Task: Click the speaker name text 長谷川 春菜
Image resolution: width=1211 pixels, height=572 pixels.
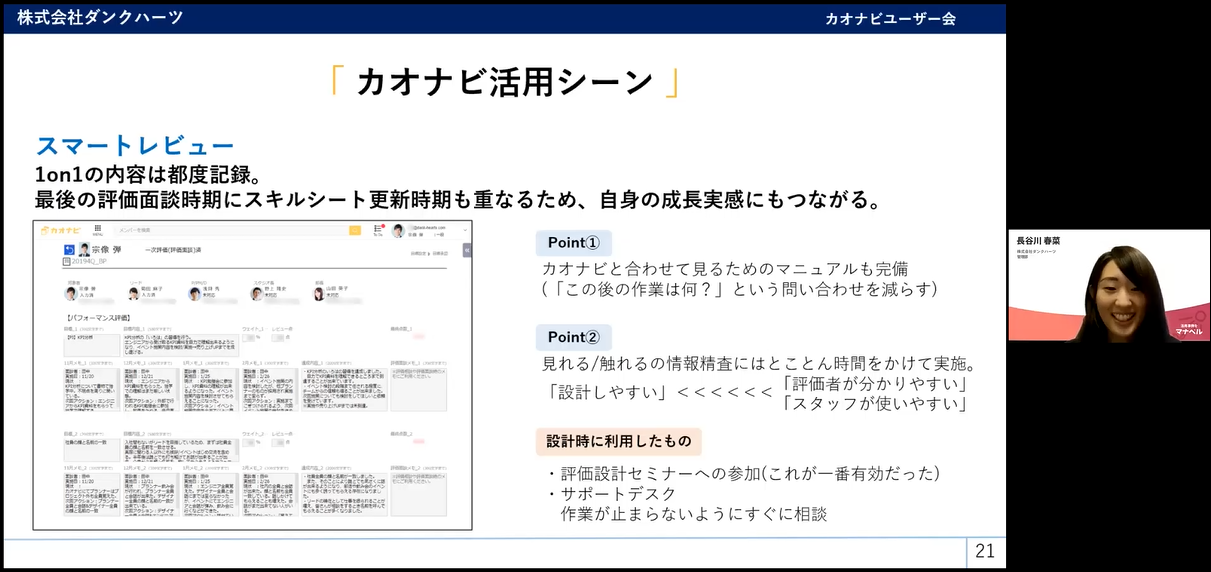Action: [x=1036, y=241]
